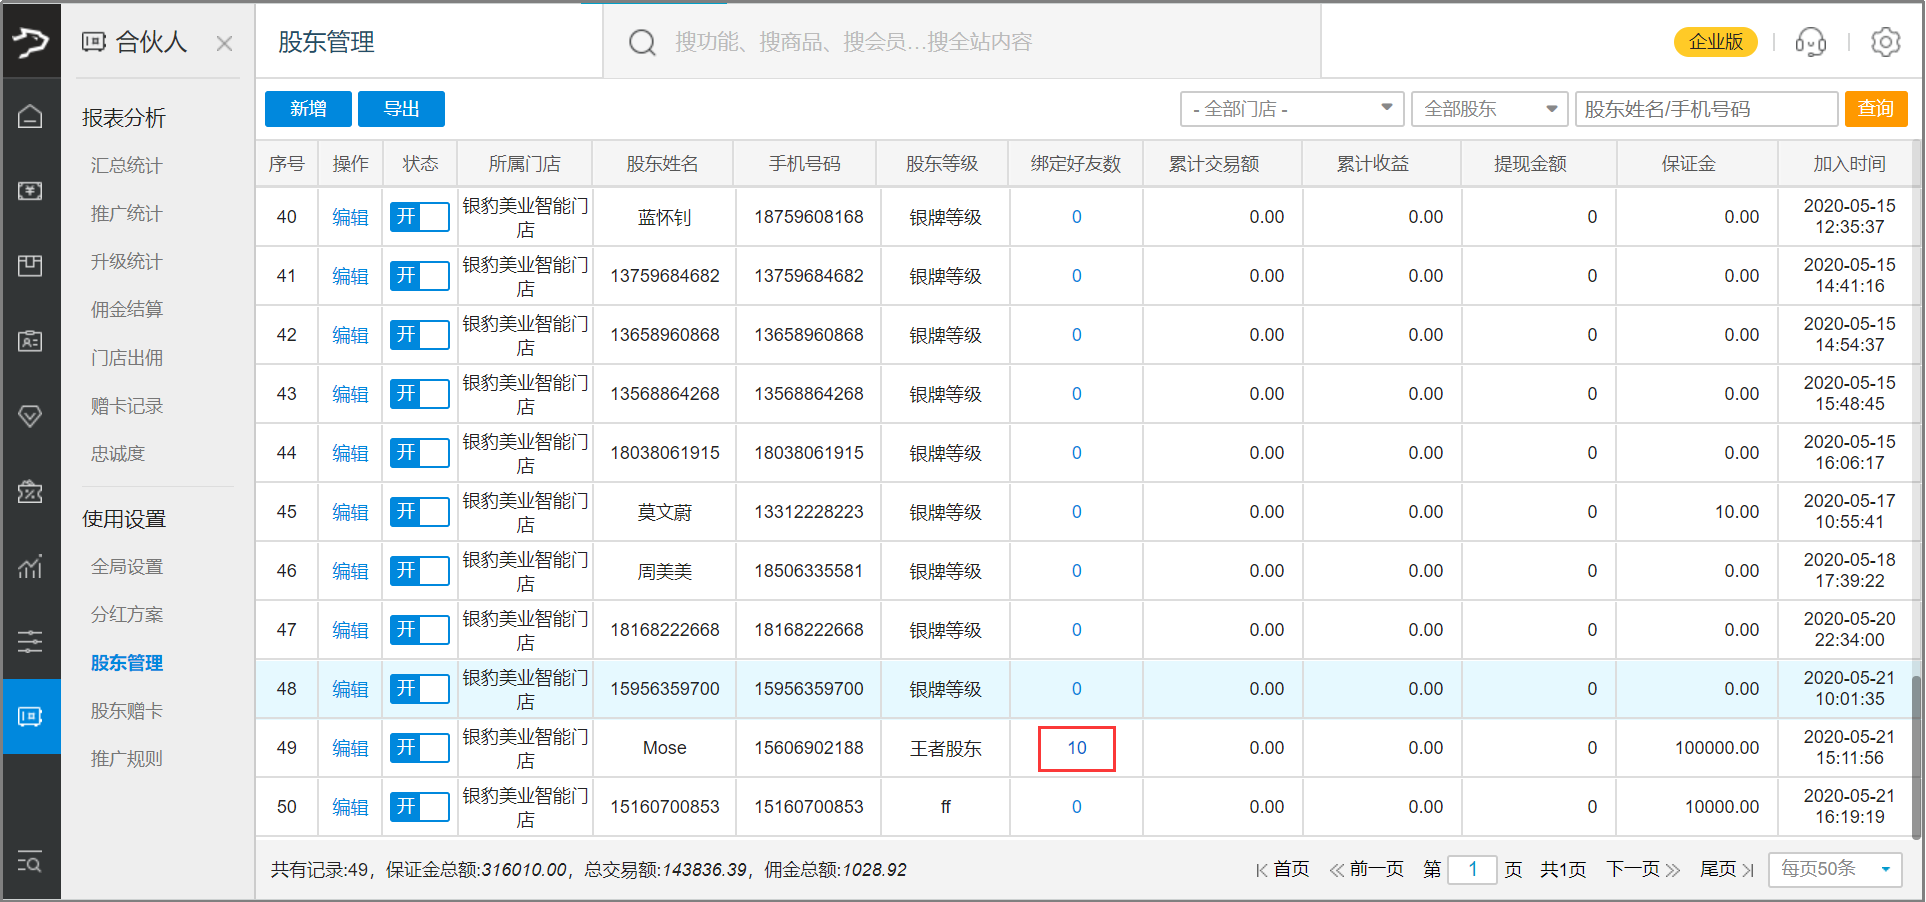
Task: Open the cashier money icon in sidebar
Action: tap(30, 191)
